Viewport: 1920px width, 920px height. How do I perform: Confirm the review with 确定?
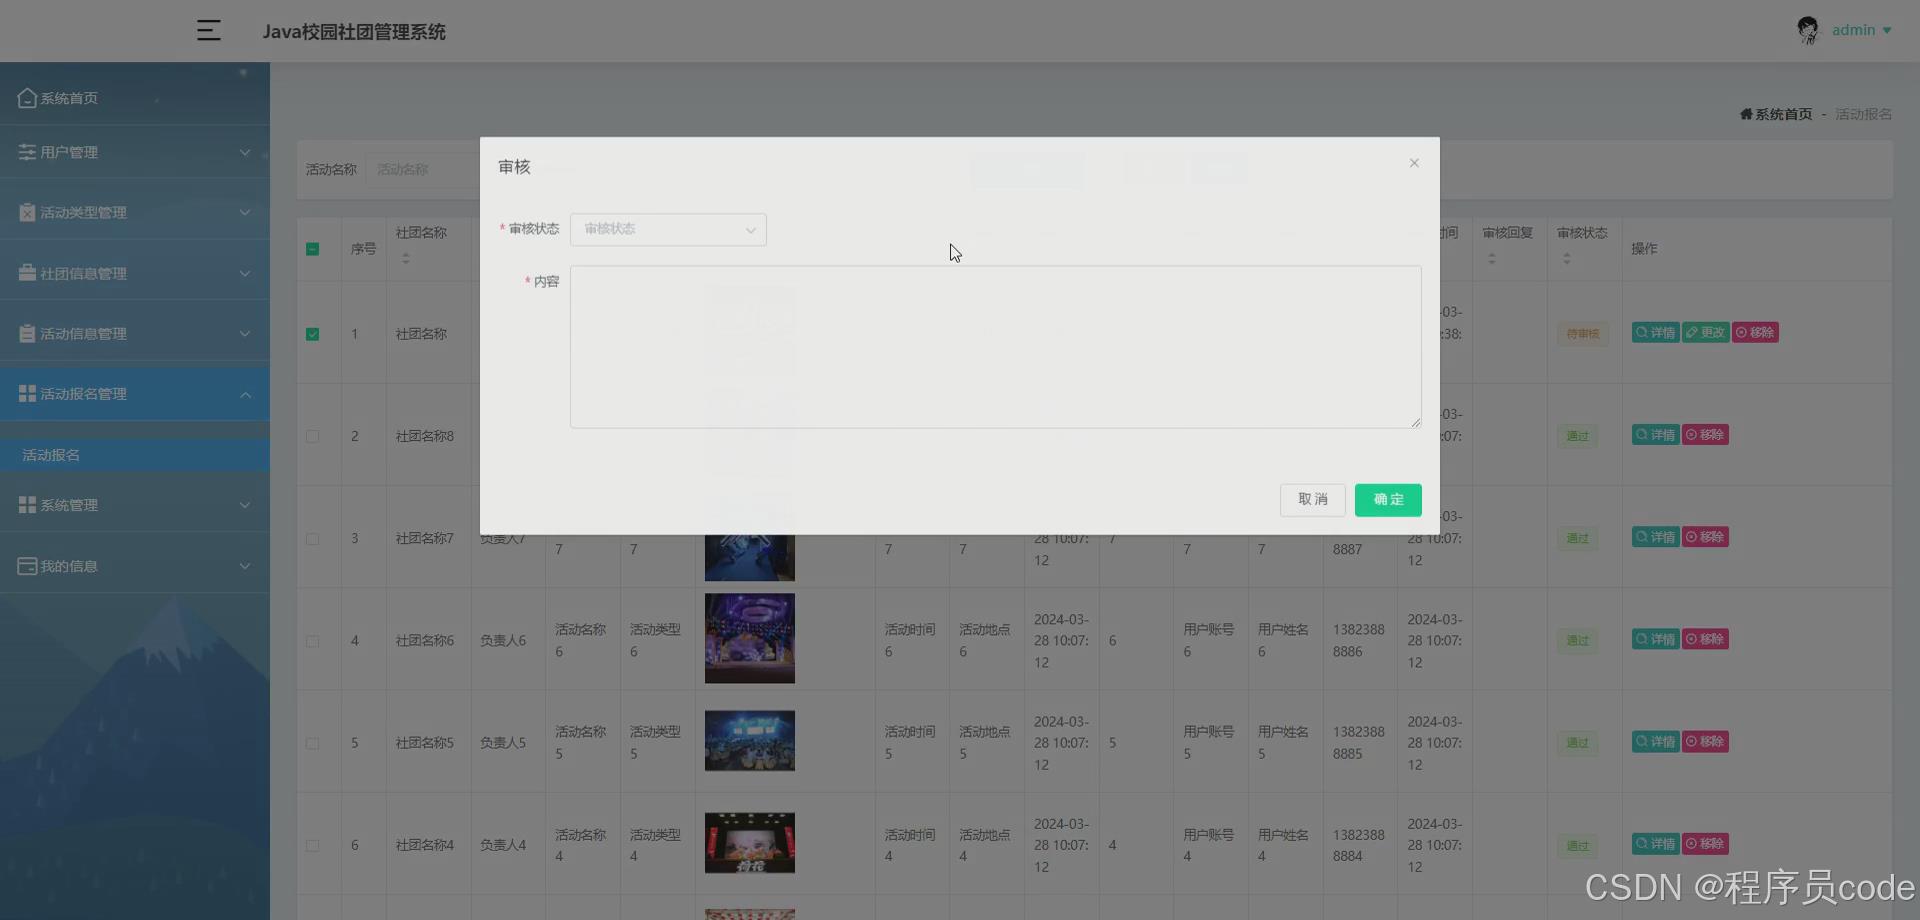(1388, 500)
